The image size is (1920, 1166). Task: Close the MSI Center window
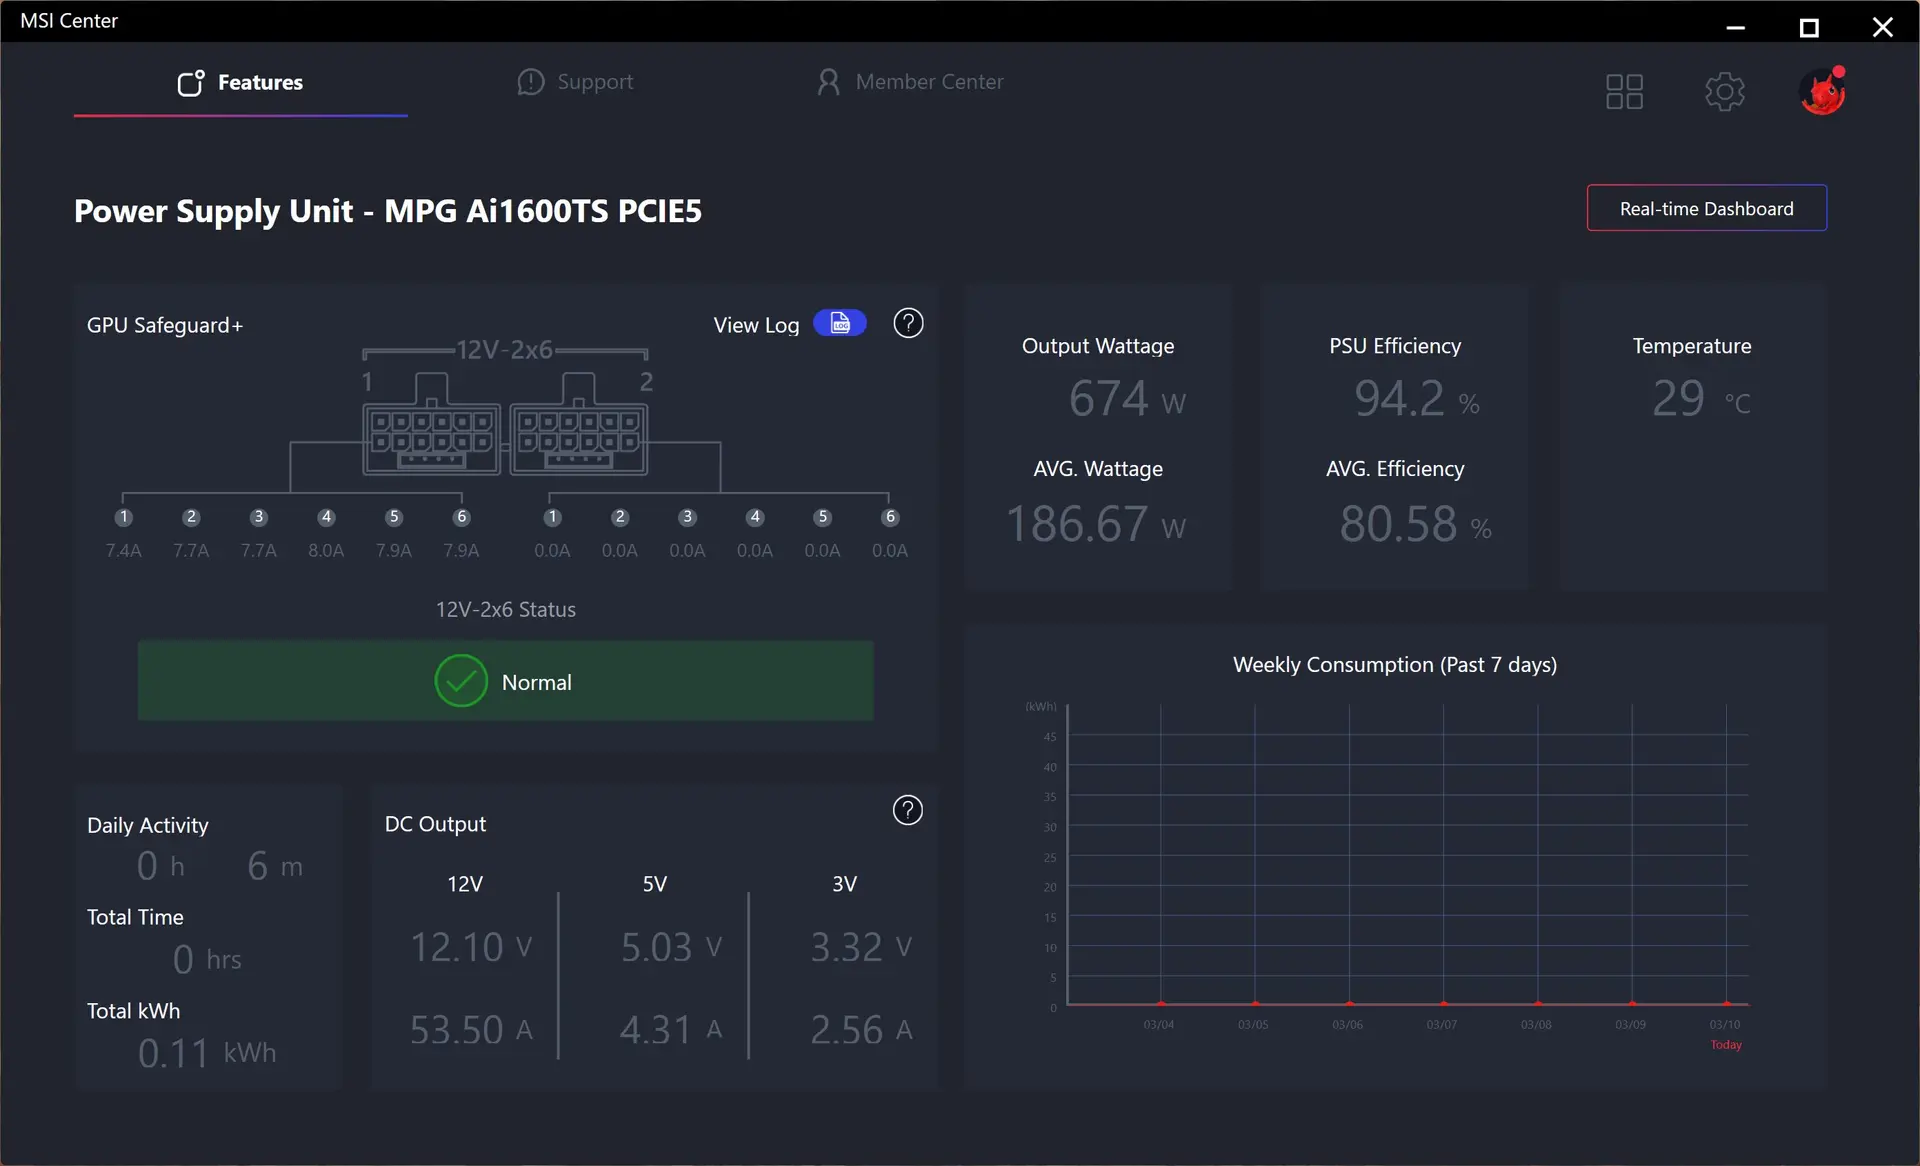pos(1883,27)
